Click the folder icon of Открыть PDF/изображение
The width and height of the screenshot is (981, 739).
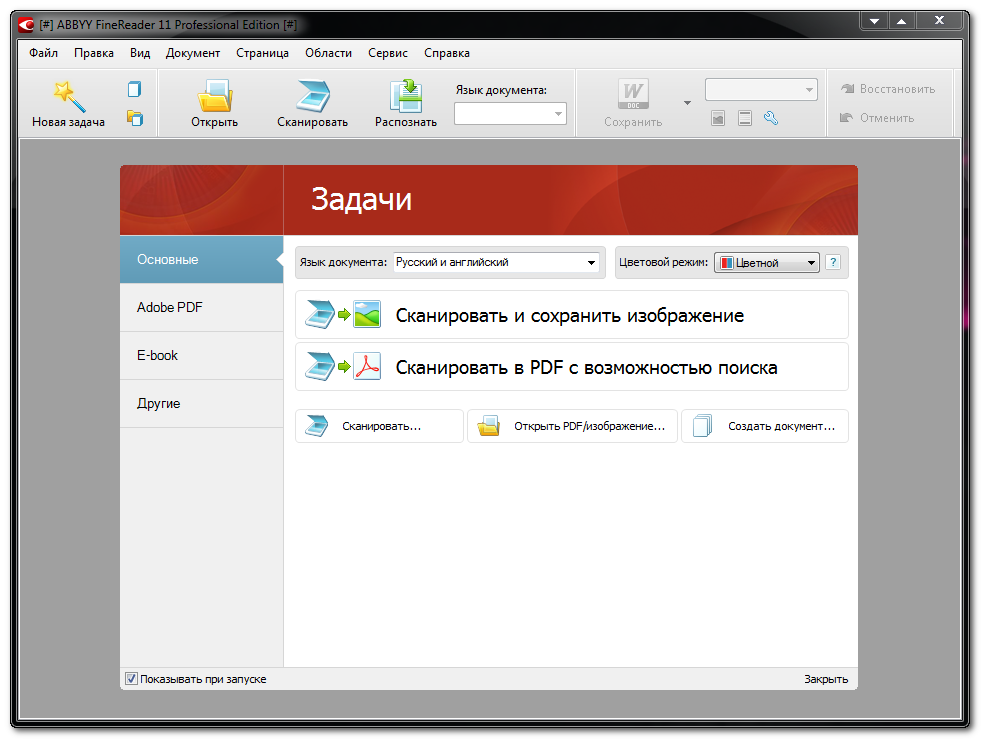pyautogui.click(x=488, y=426)
